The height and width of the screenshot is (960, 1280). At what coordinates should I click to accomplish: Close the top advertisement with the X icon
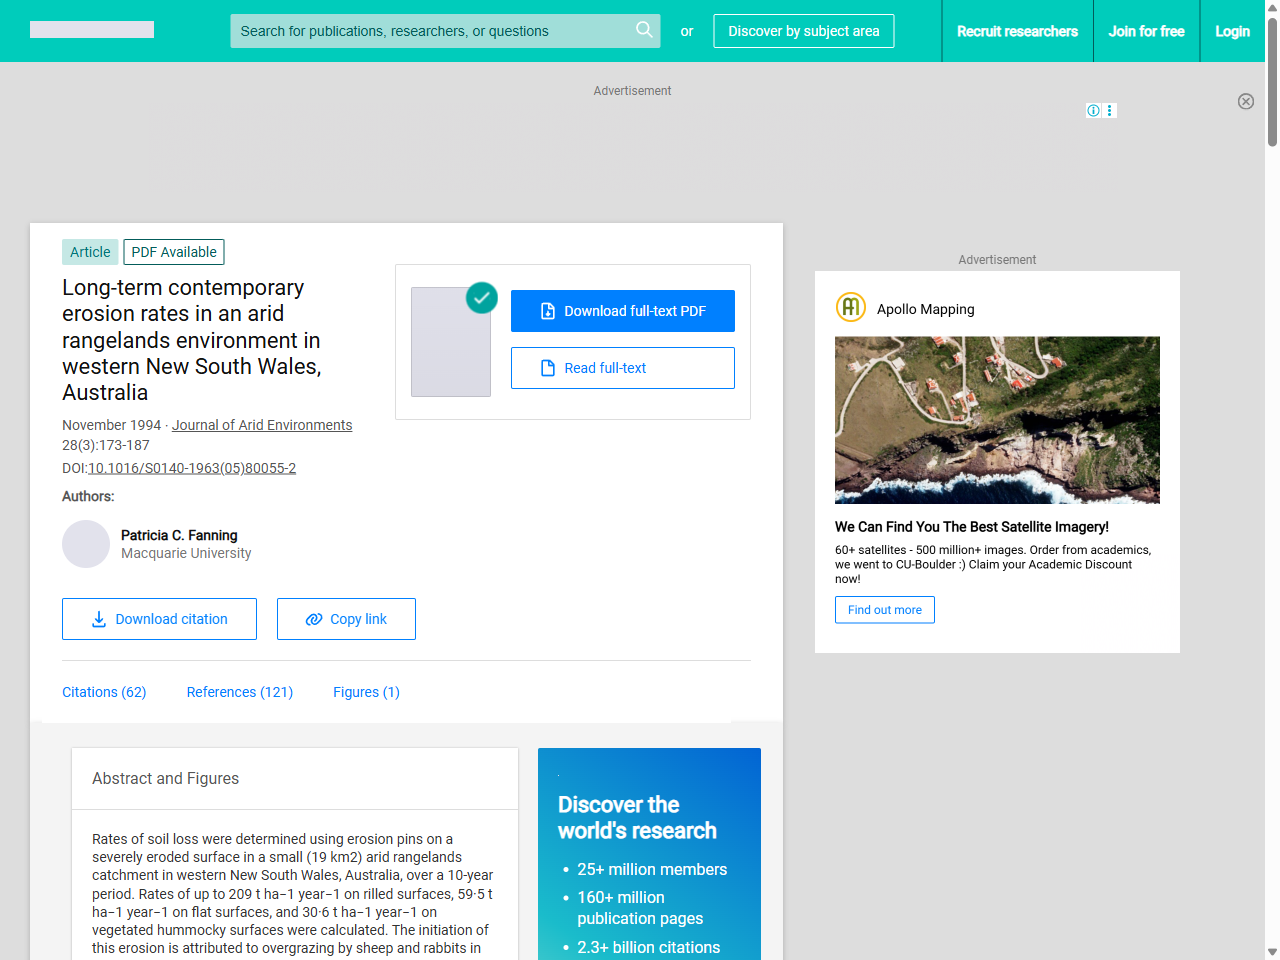pos(1246,101)
